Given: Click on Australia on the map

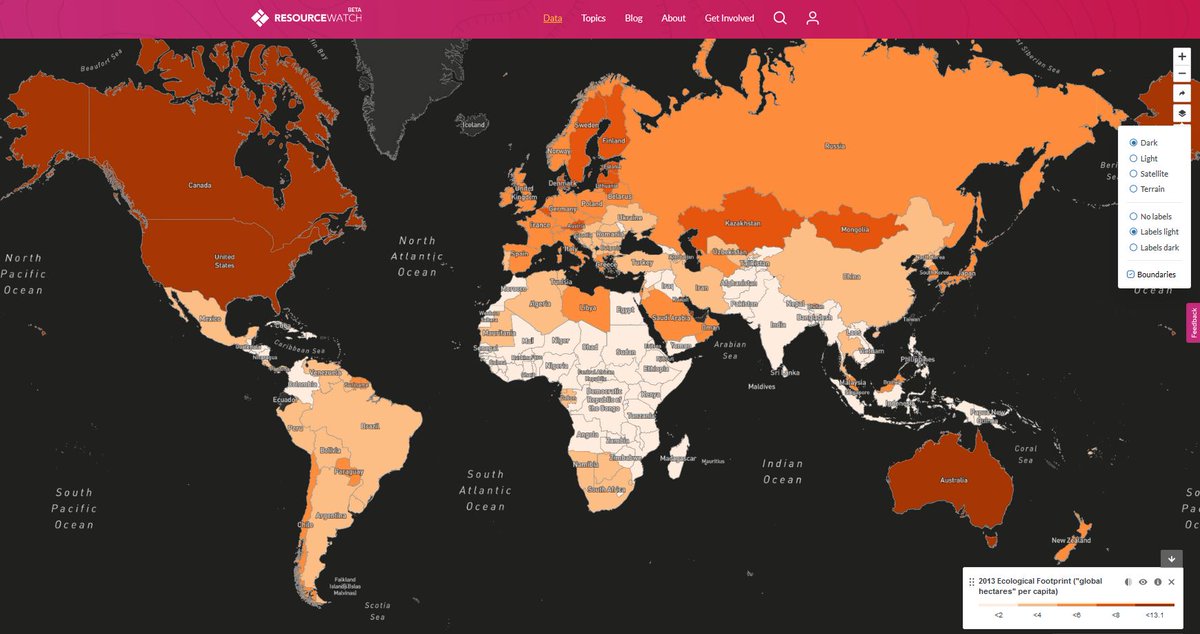Looking at the screenshot, I should (953, 481).
